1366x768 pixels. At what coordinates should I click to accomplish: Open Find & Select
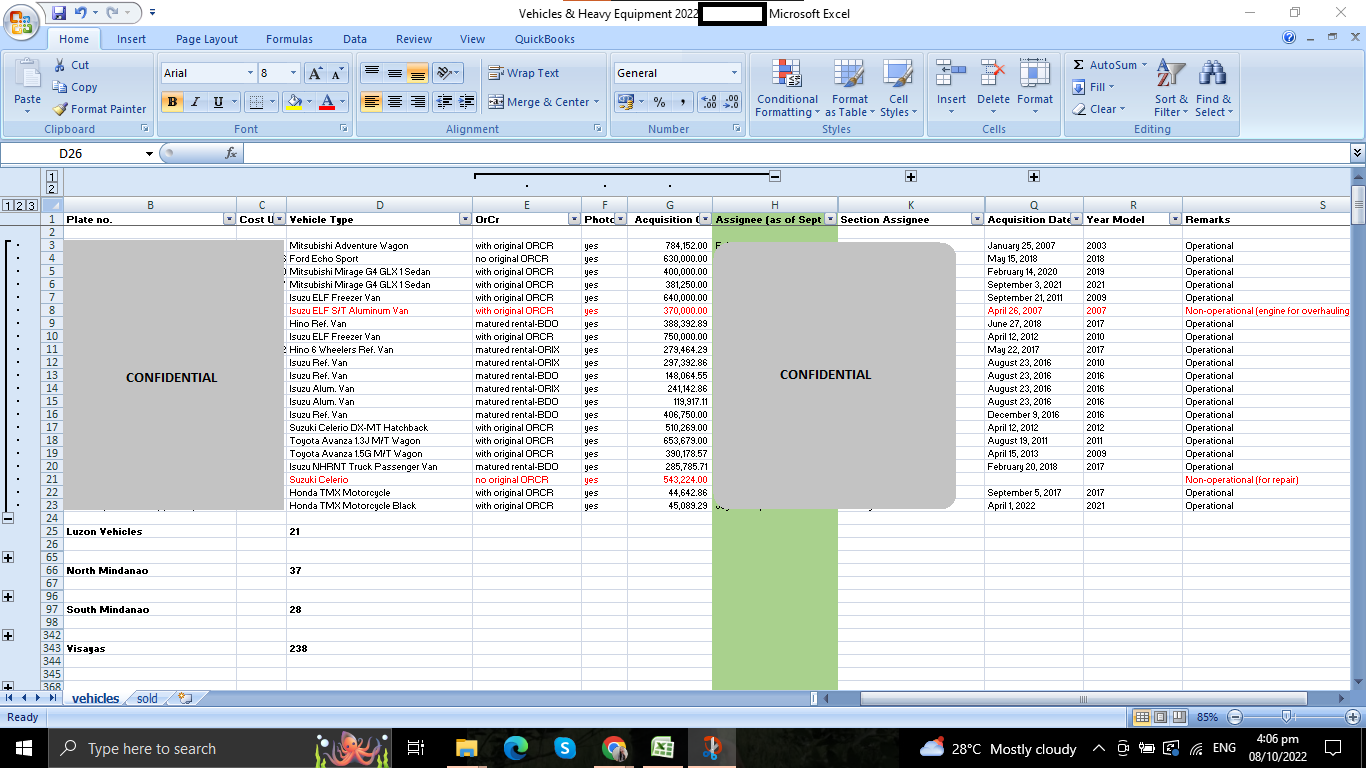click(1213, 88)
